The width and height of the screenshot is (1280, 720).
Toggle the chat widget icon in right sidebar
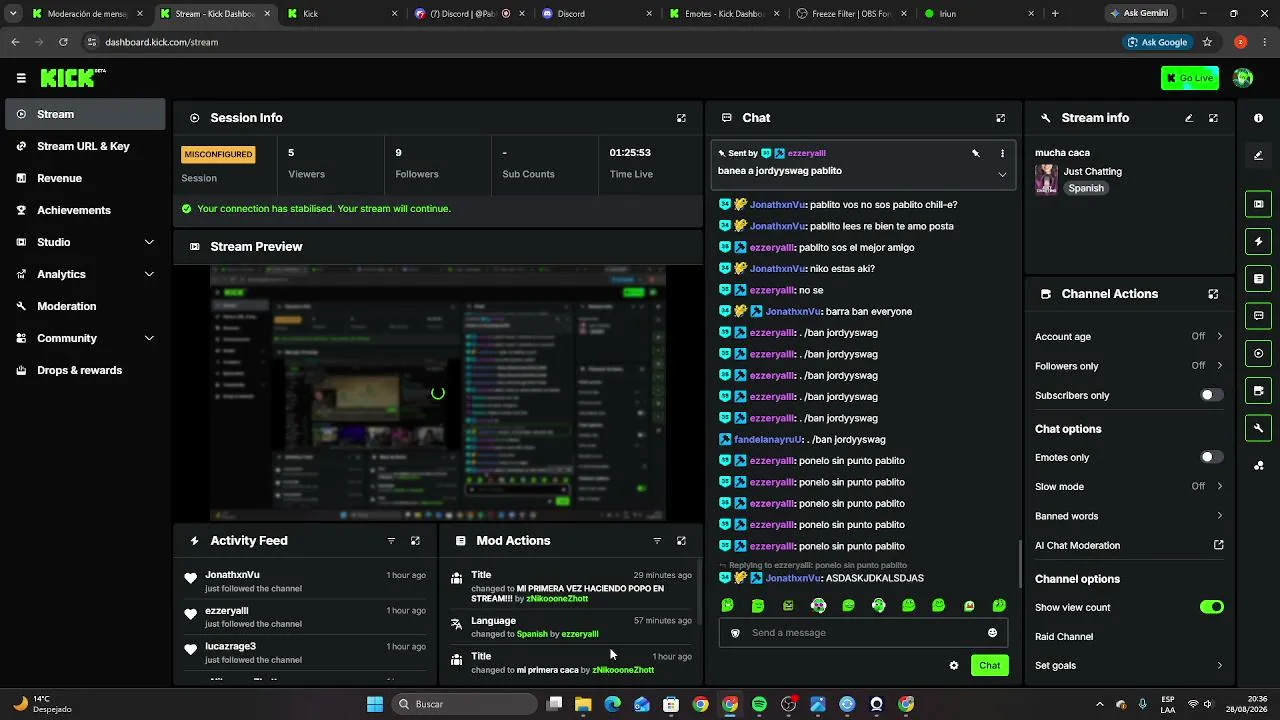coord(1258,316)
